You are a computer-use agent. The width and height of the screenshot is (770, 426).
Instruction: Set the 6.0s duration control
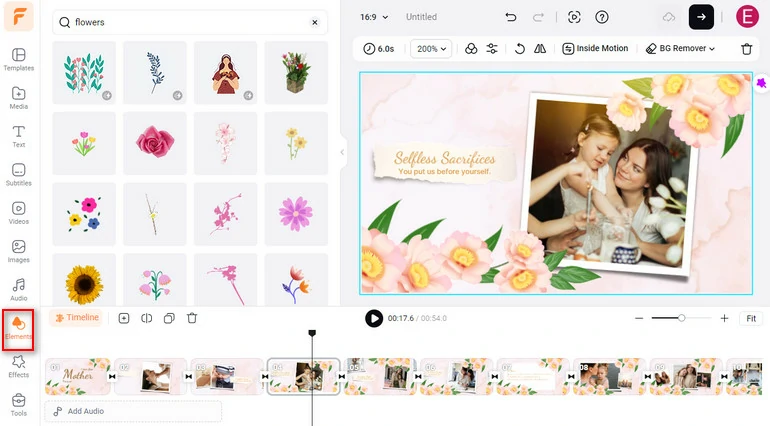coord(379,49)
